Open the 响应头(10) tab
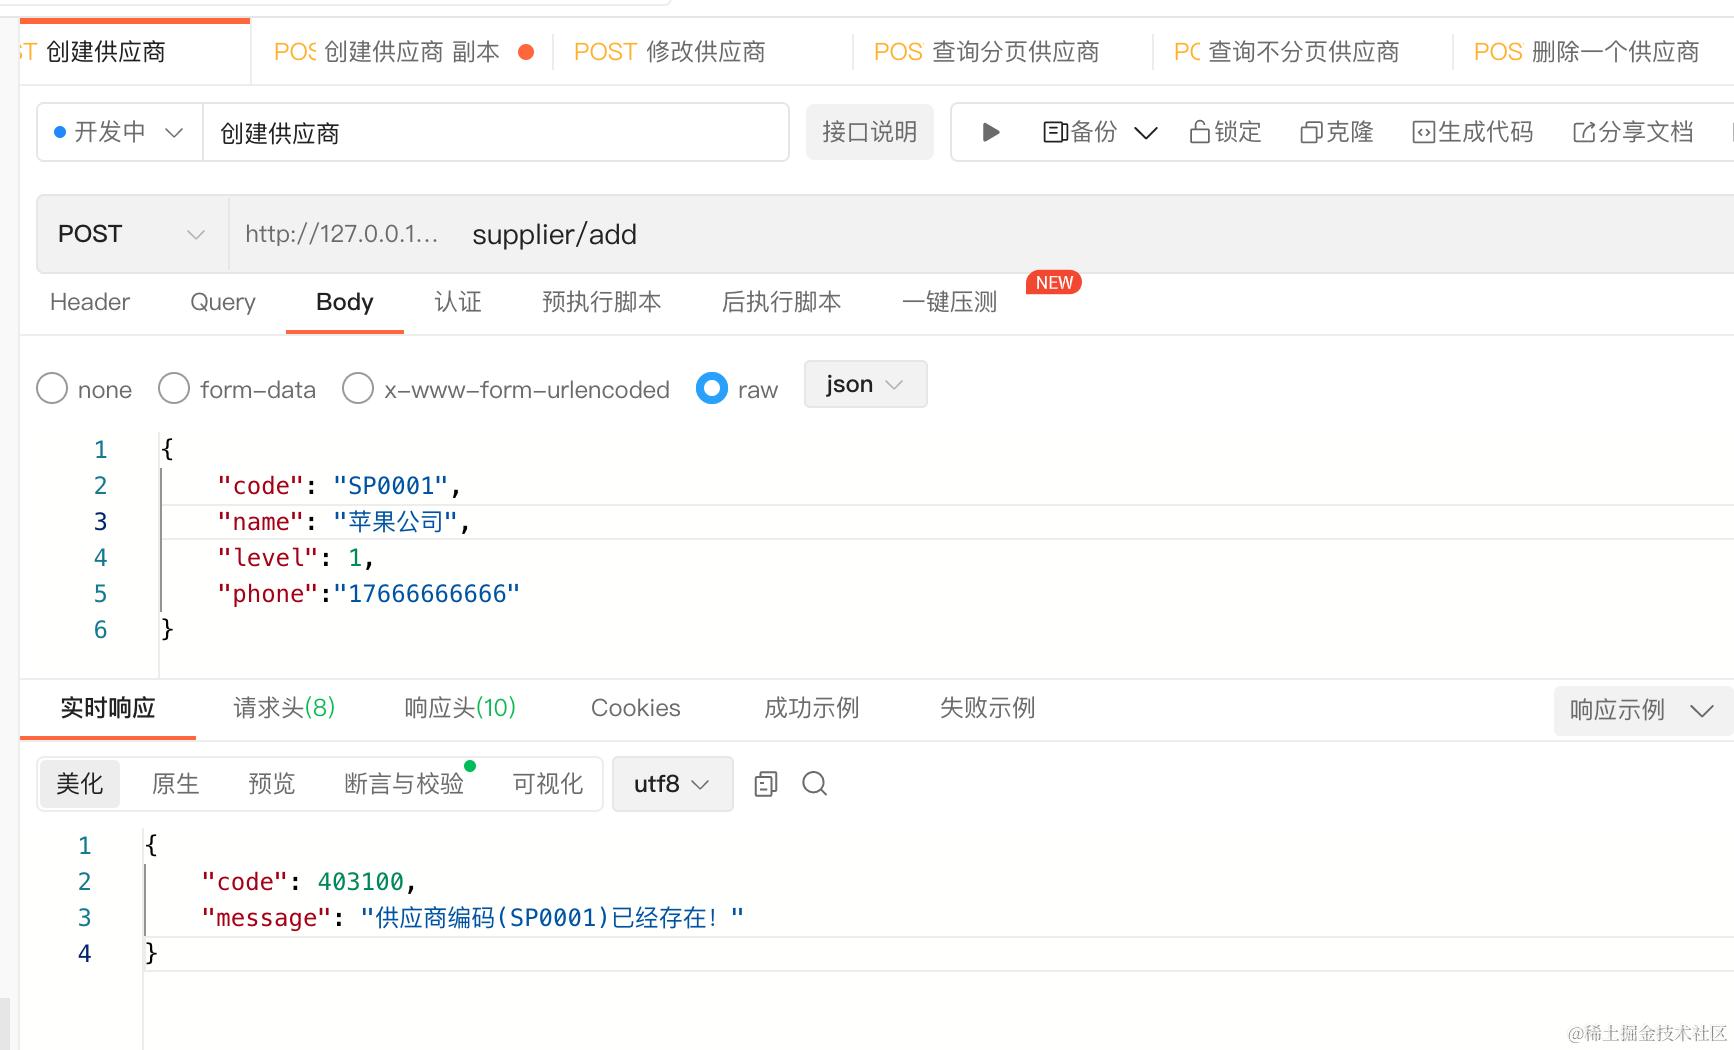Viewport: 1734px width, 1050px height. pos(460,708)
